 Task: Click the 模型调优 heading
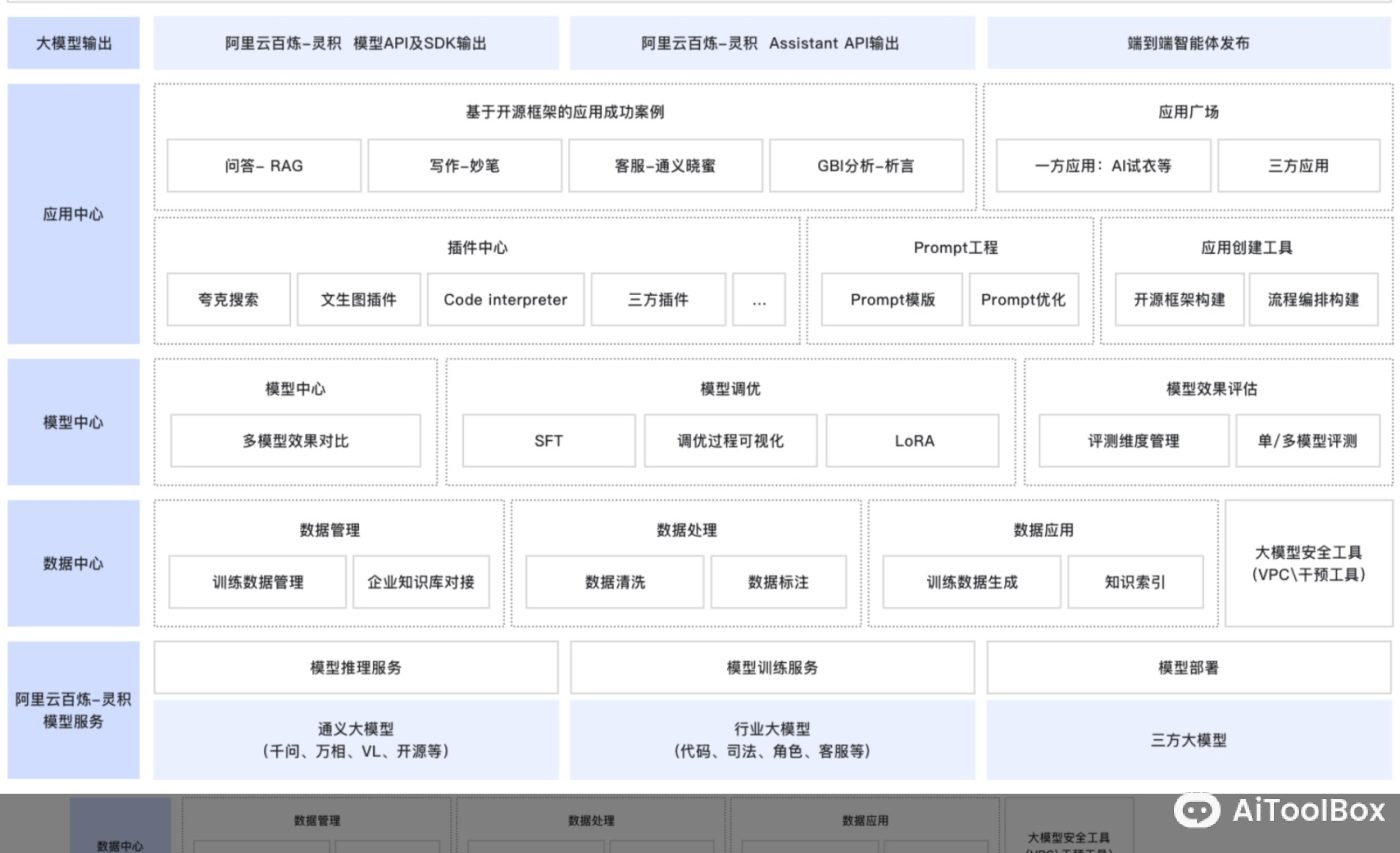730,389
